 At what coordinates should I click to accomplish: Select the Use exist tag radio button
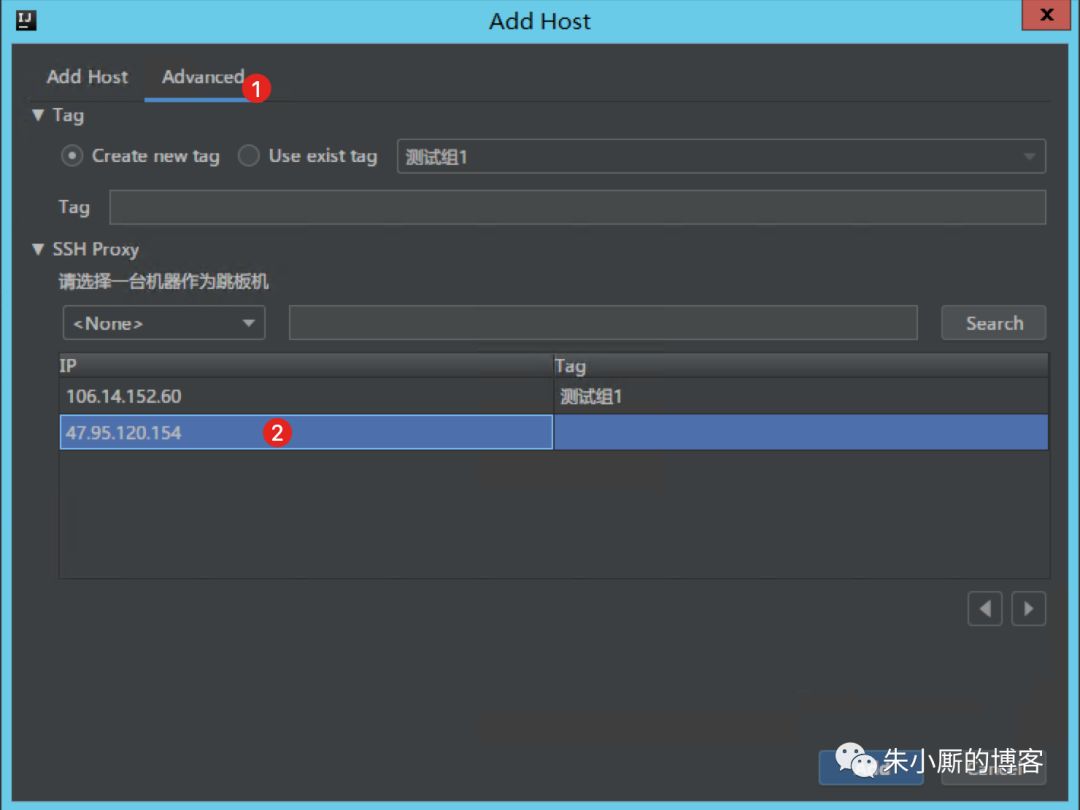pyautogui.click(x=247, y=156)
